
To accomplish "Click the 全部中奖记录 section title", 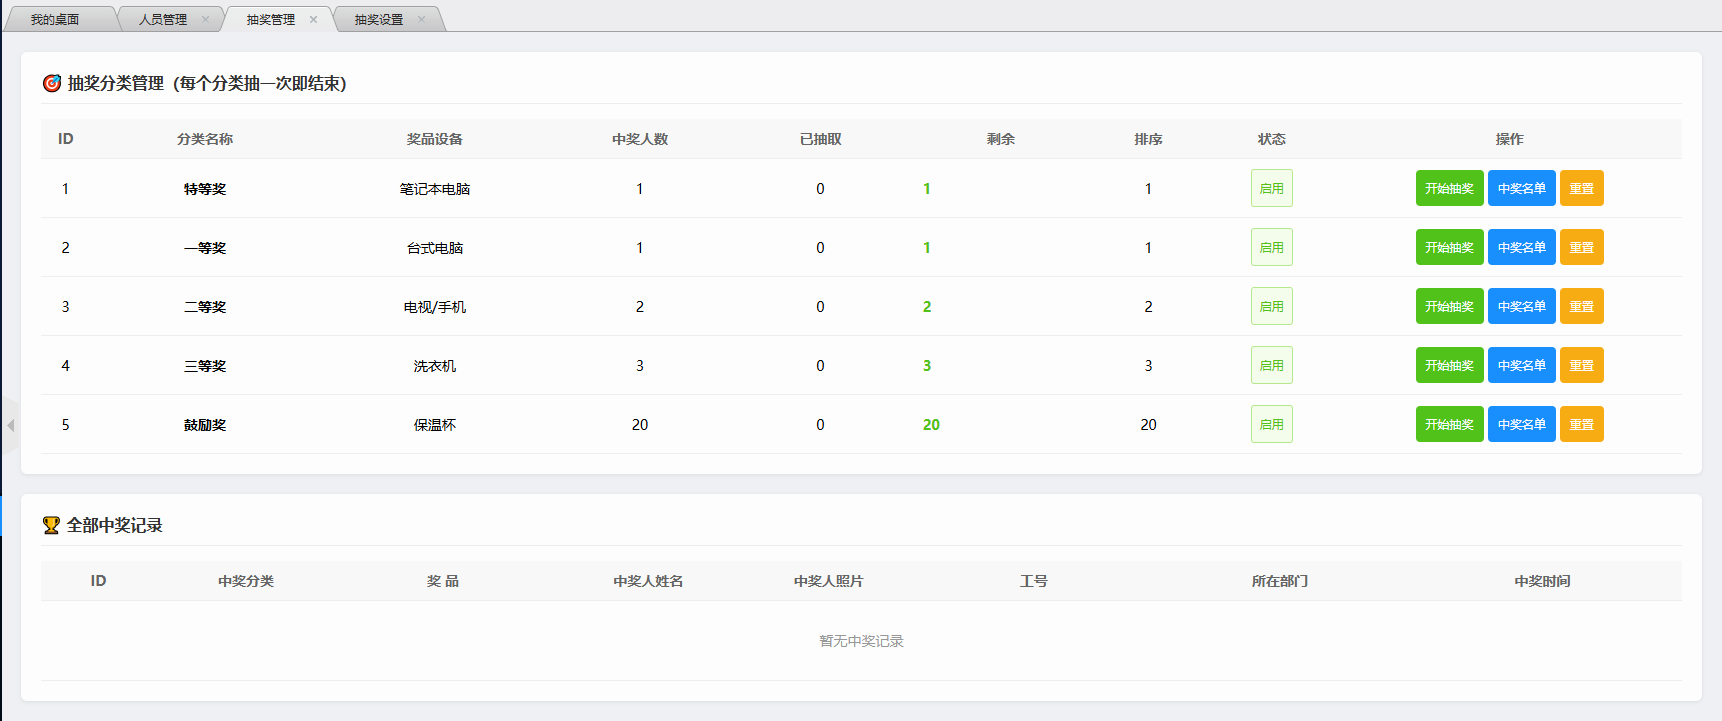I will [114, 525].
